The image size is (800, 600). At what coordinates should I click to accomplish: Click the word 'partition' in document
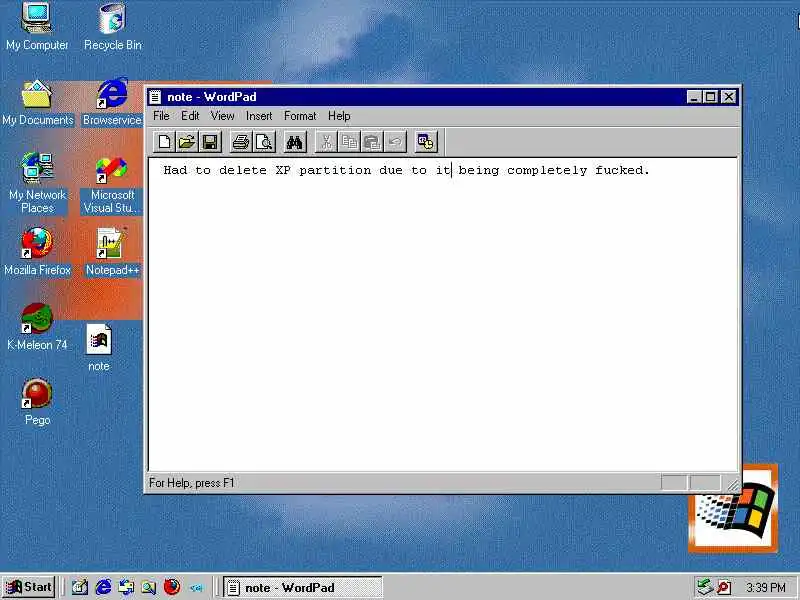tap(335, 170)
